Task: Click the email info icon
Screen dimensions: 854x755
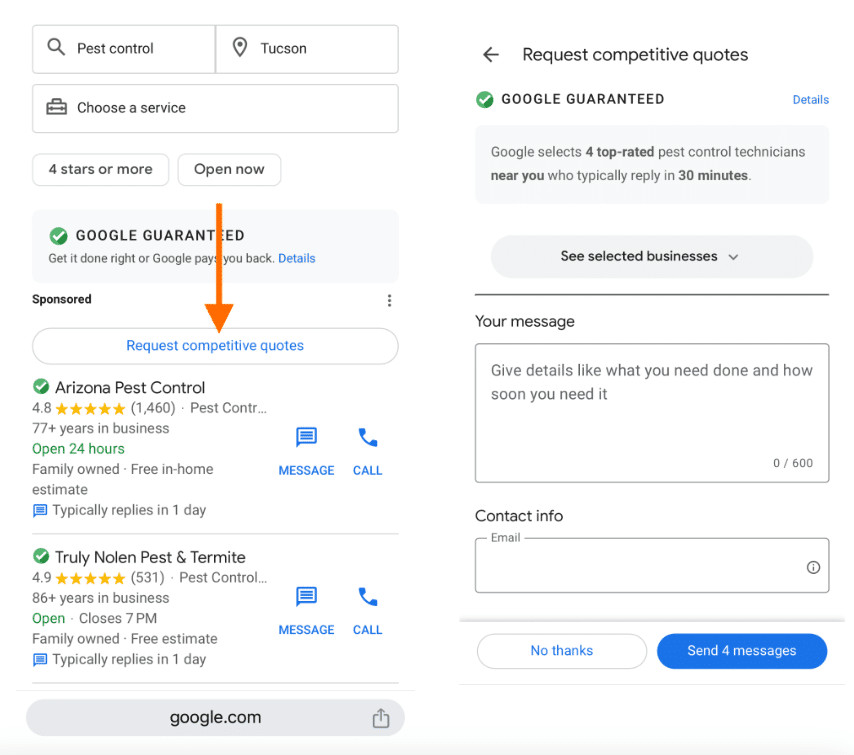Action: tap(813, 567)
